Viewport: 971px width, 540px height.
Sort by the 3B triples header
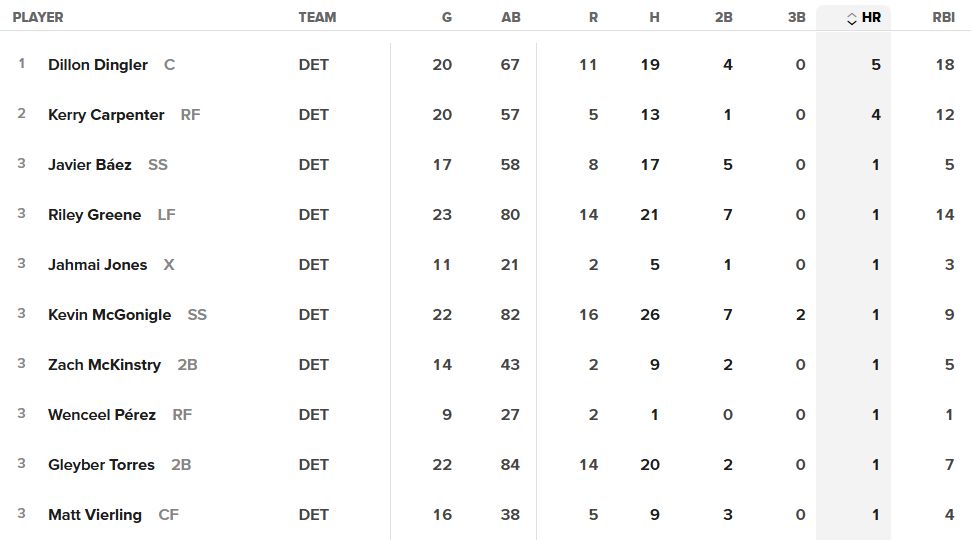coord(796,17)
